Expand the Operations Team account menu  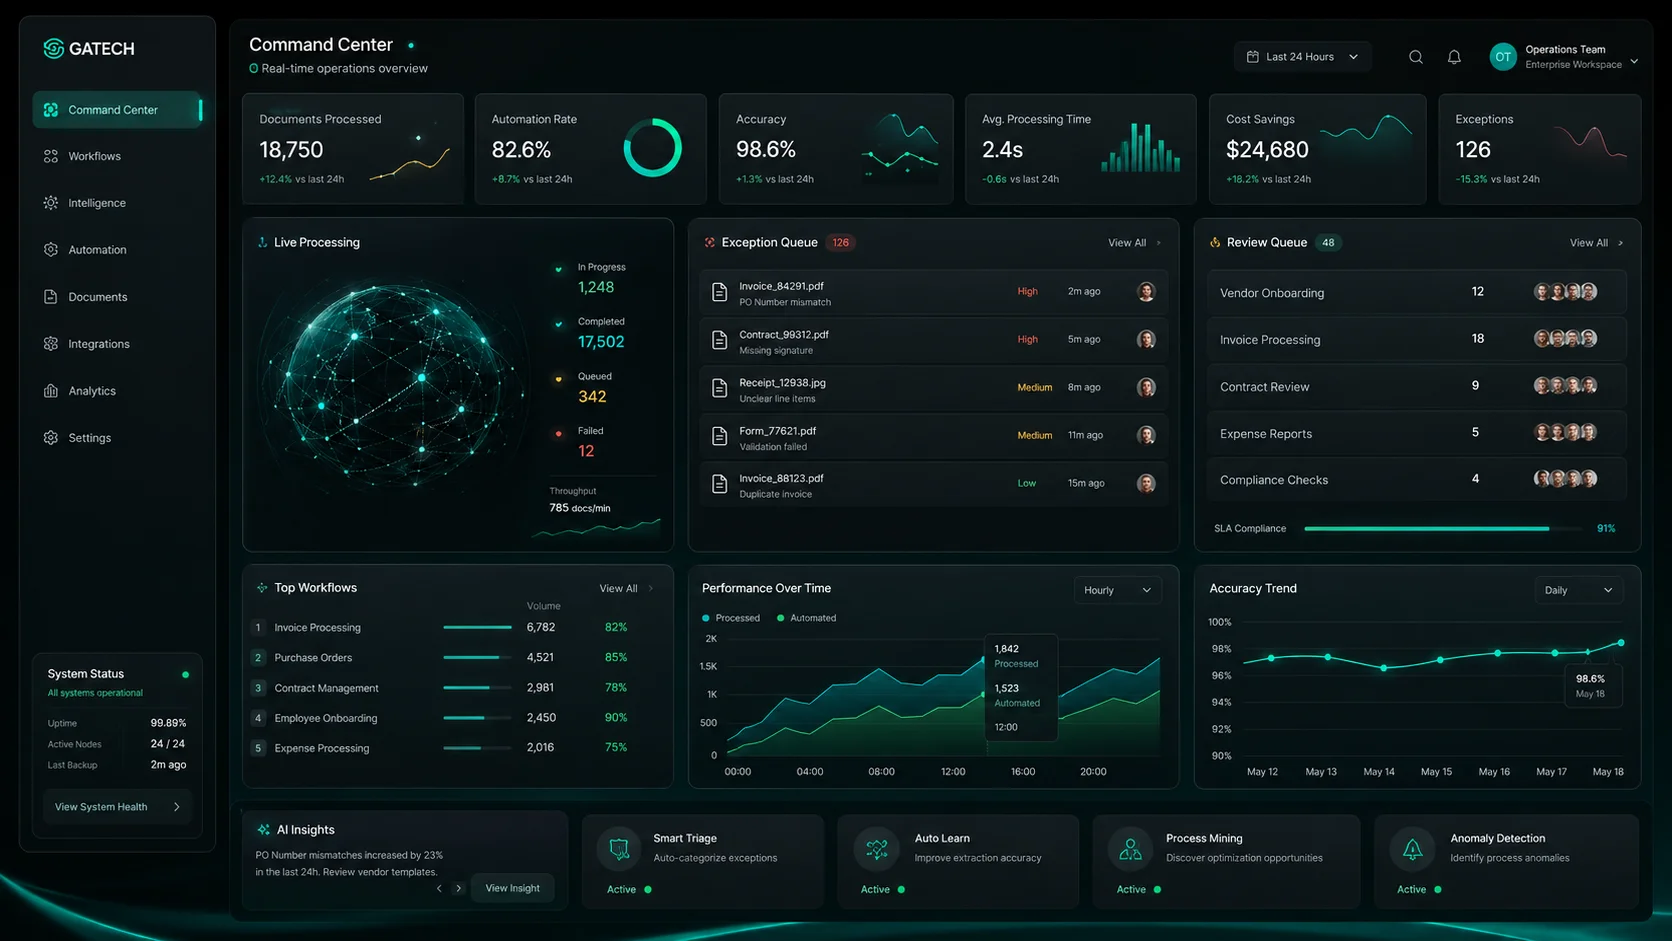(x=1634, y=61)
